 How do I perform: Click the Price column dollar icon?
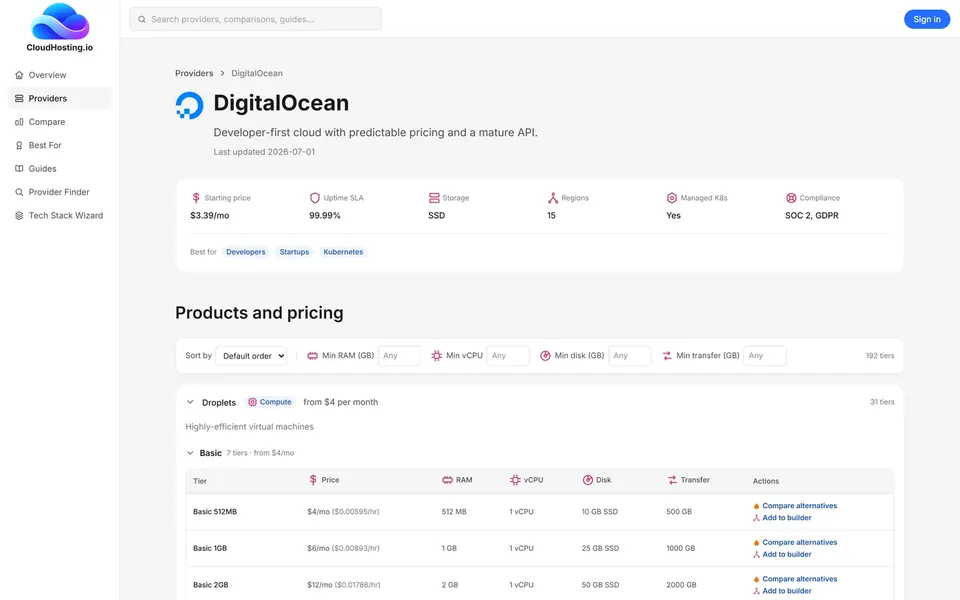point(313,480)
